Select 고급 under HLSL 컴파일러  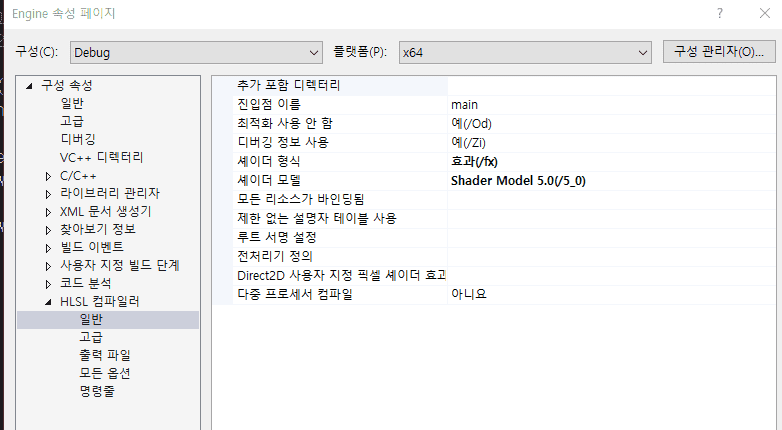coord(91,337)
